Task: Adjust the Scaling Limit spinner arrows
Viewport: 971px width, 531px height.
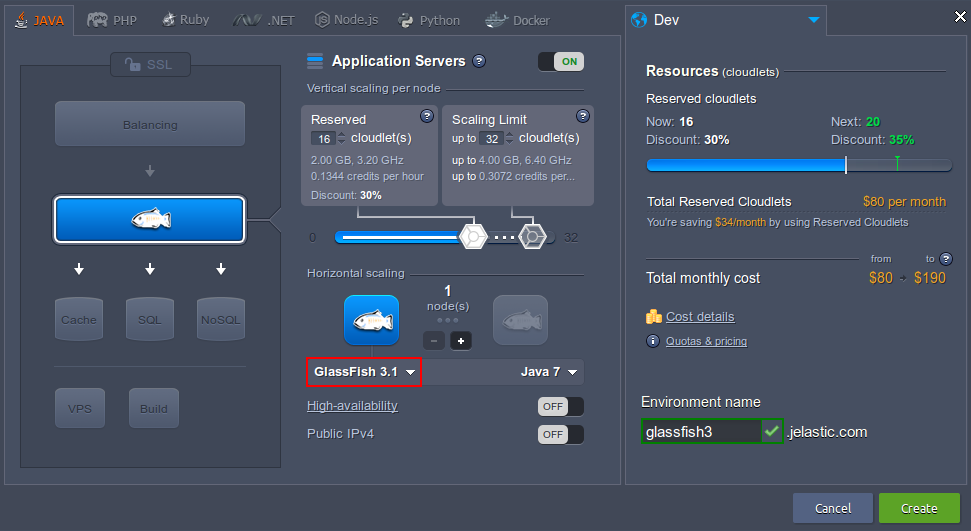Action: (510, 138)
